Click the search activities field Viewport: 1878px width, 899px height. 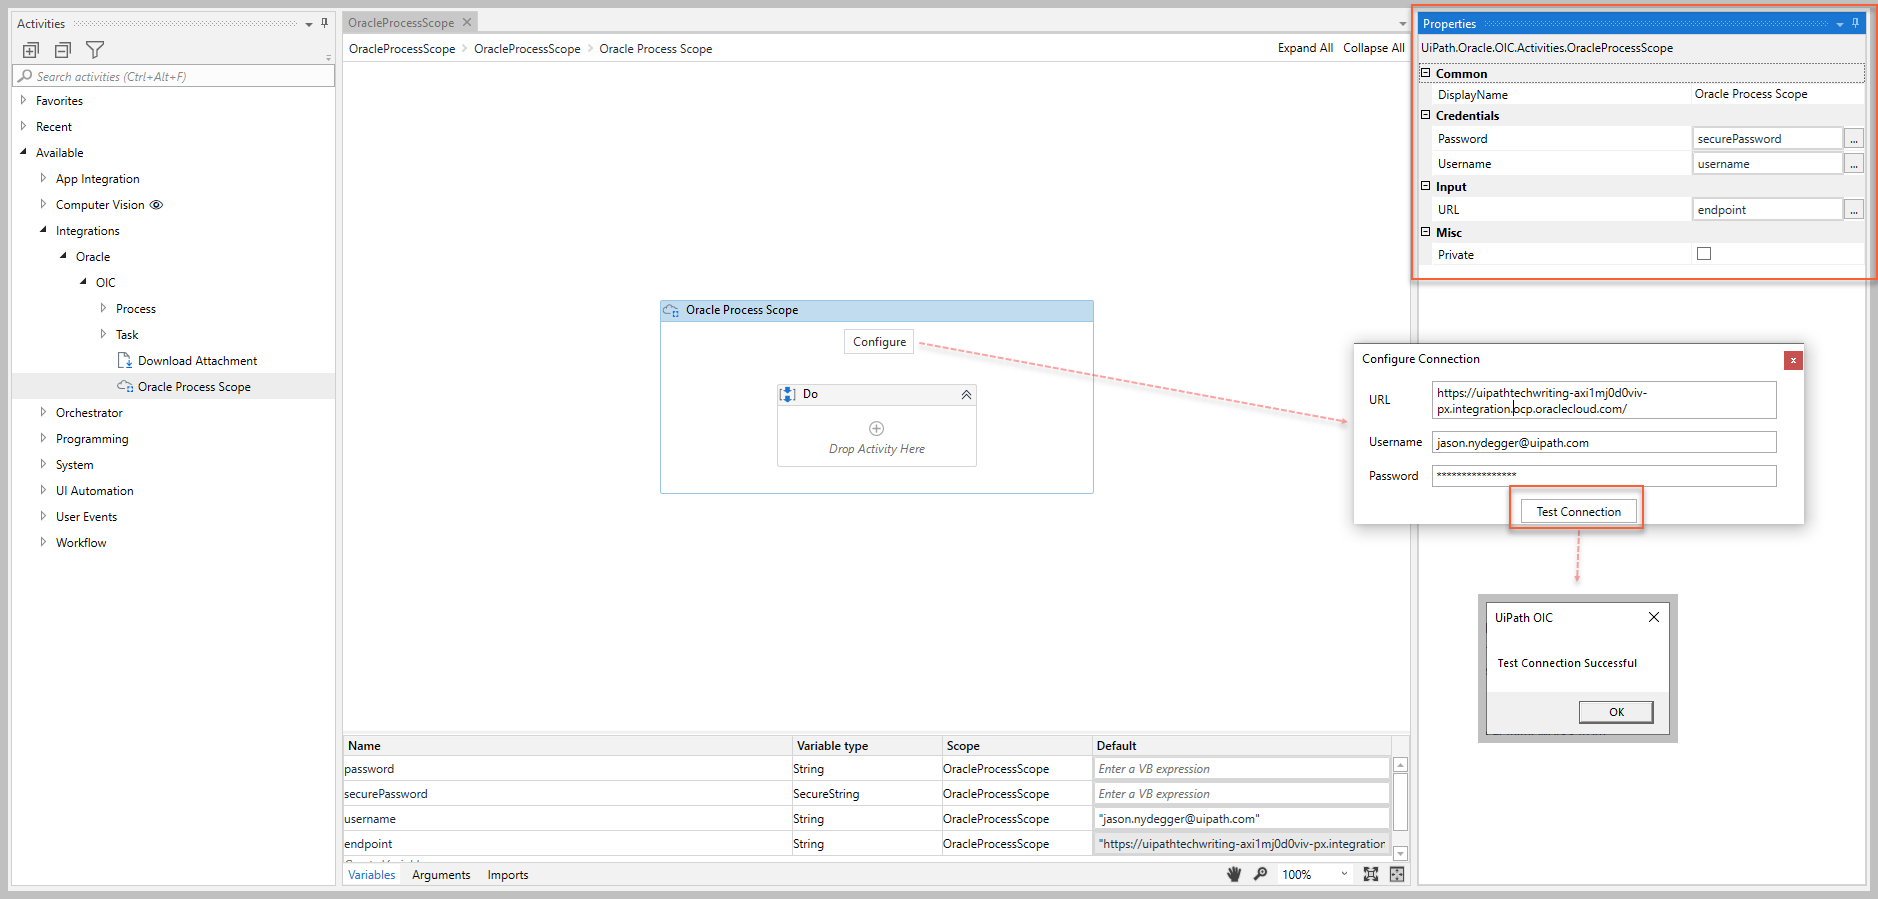click(174, 76)
